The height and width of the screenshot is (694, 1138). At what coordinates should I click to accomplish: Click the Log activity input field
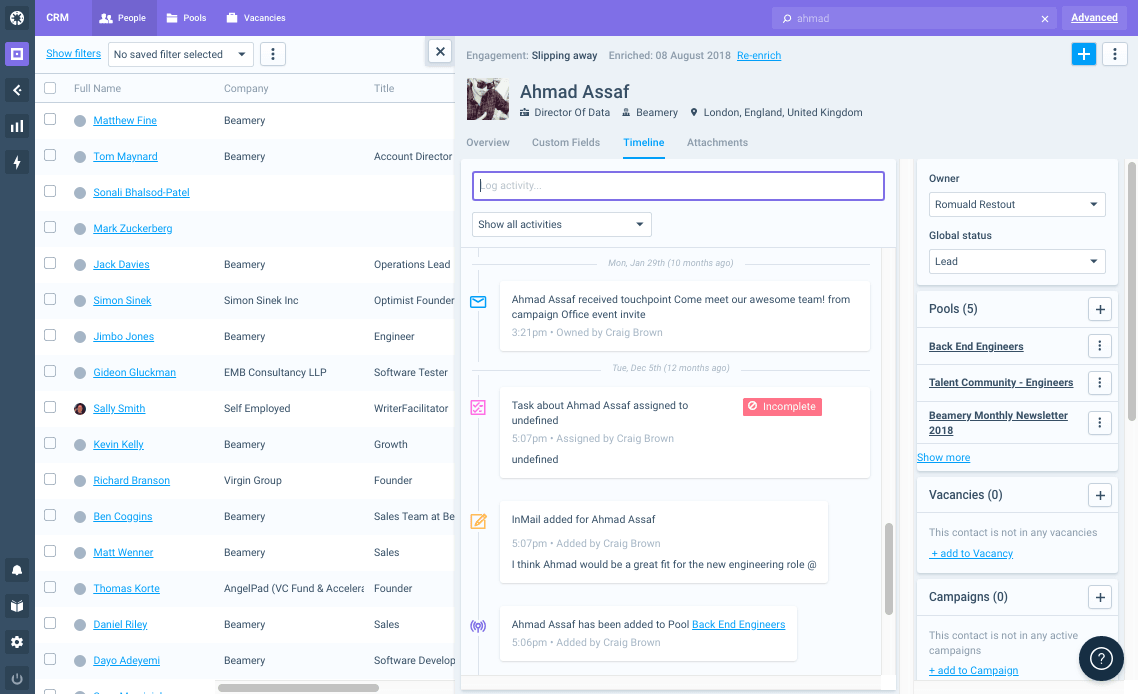click(x=678, y=185)
